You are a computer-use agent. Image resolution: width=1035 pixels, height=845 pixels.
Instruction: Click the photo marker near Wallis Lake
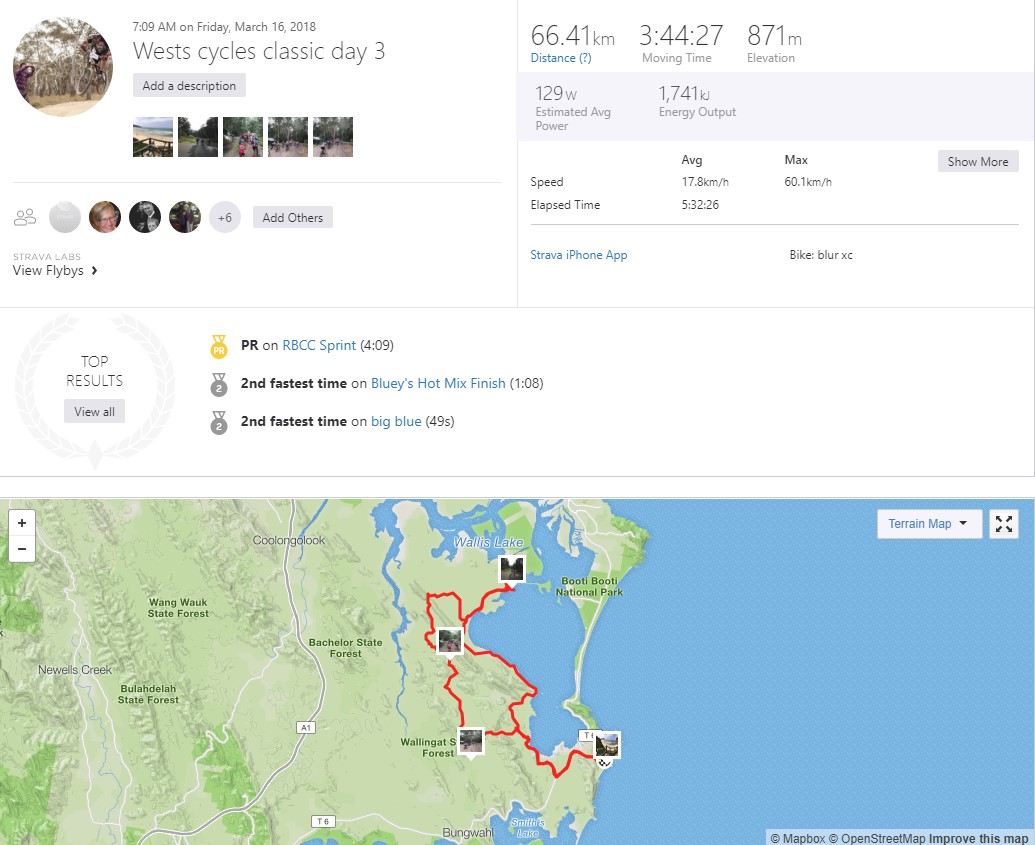(511, 569)
